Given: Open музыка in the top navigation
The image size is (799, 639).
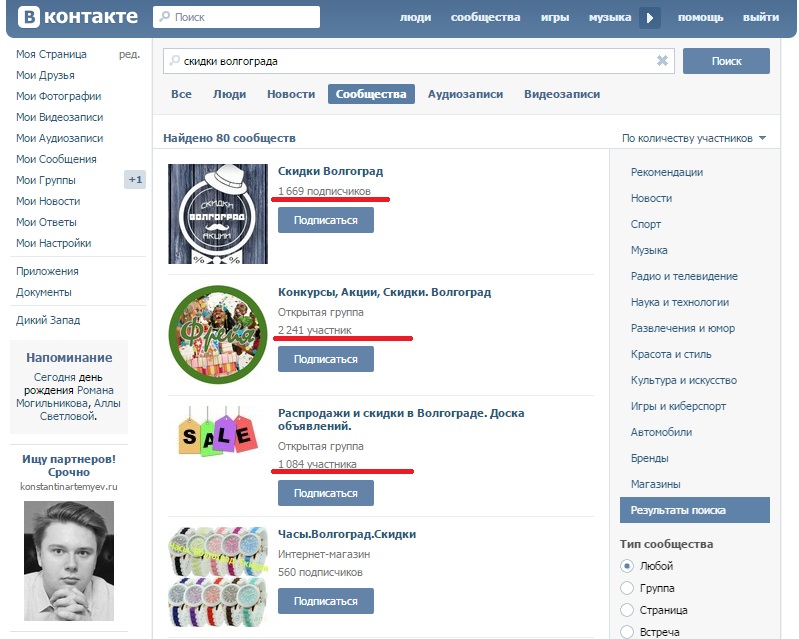Looking at the screenshot, I should [610, 17].
